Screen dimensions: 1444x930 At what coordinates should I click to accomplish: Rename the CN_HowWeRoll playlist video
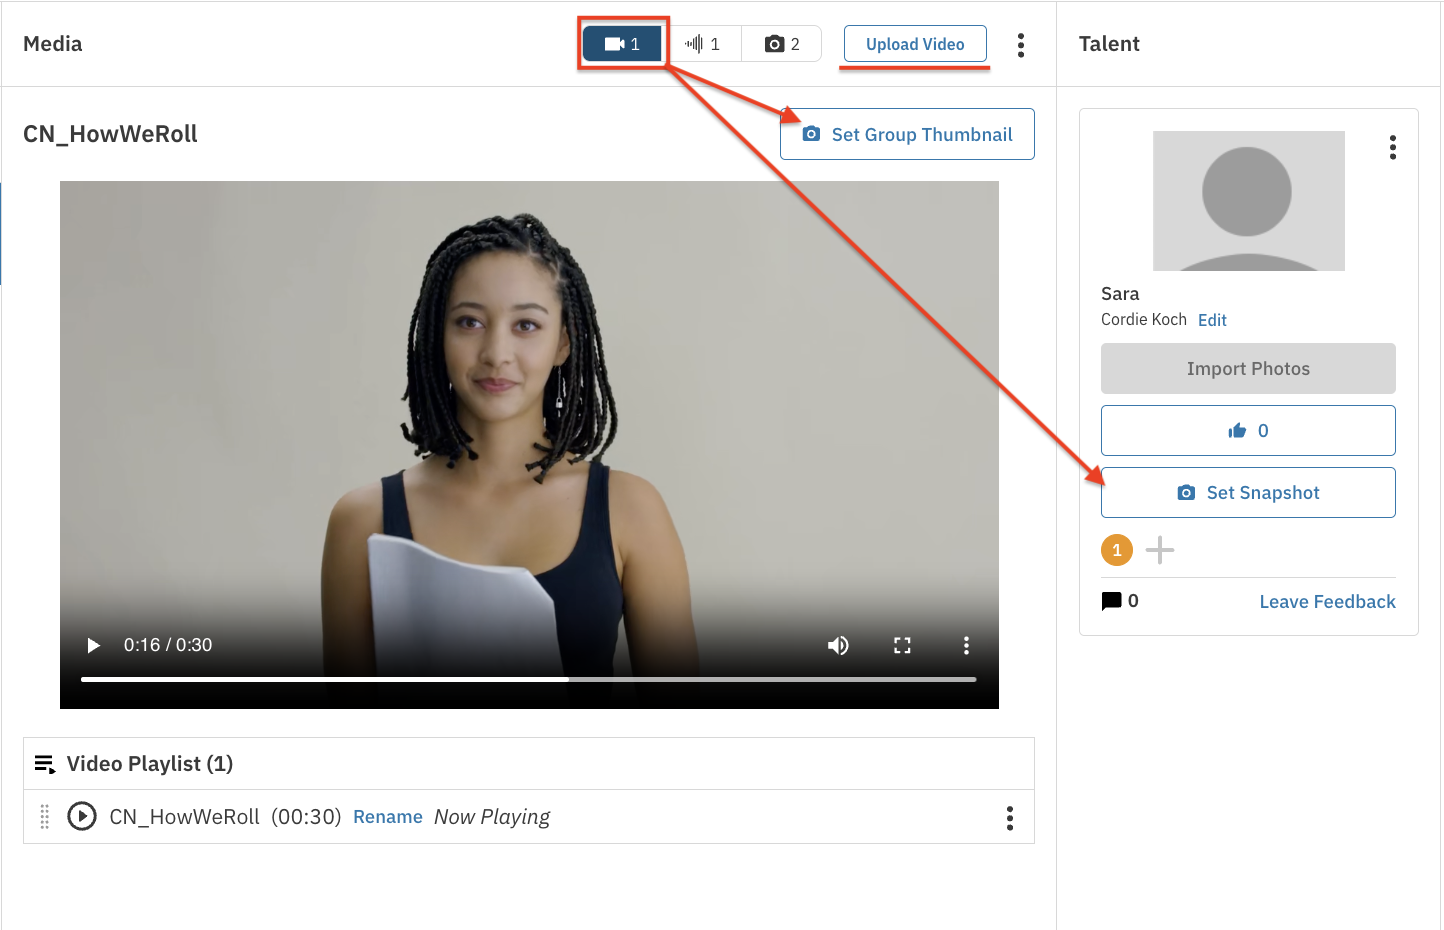(x=387, y=817)
